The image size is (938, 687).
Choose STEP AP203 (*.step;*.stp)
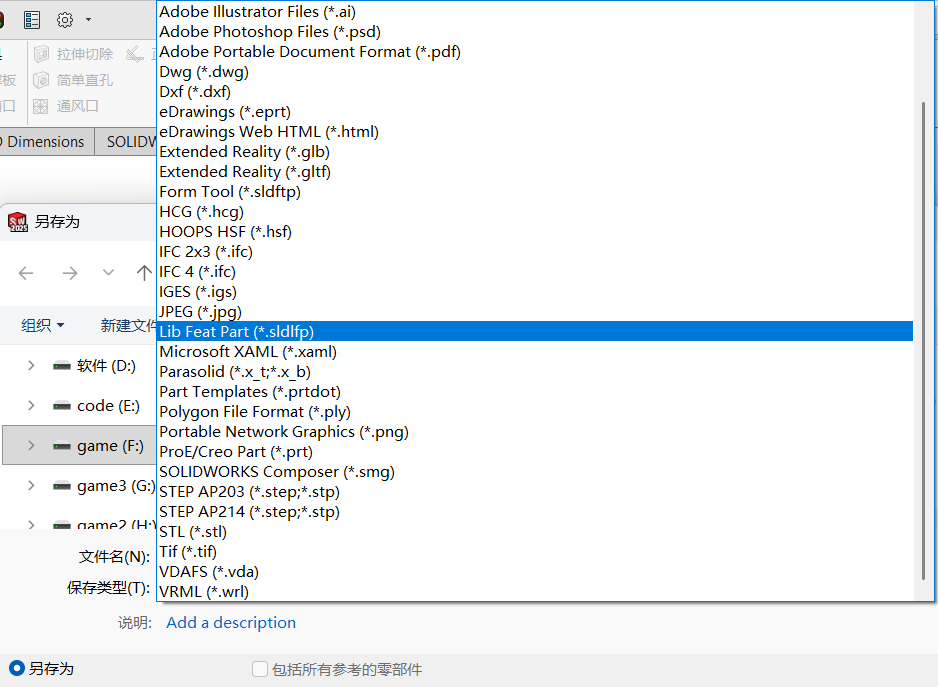click(x=534, y=492)
